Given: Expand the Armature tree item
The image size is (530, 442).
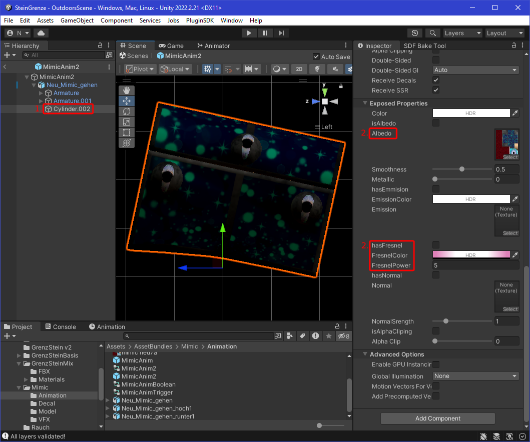Looking at the screenshot, I should click(x=41, y=93).
